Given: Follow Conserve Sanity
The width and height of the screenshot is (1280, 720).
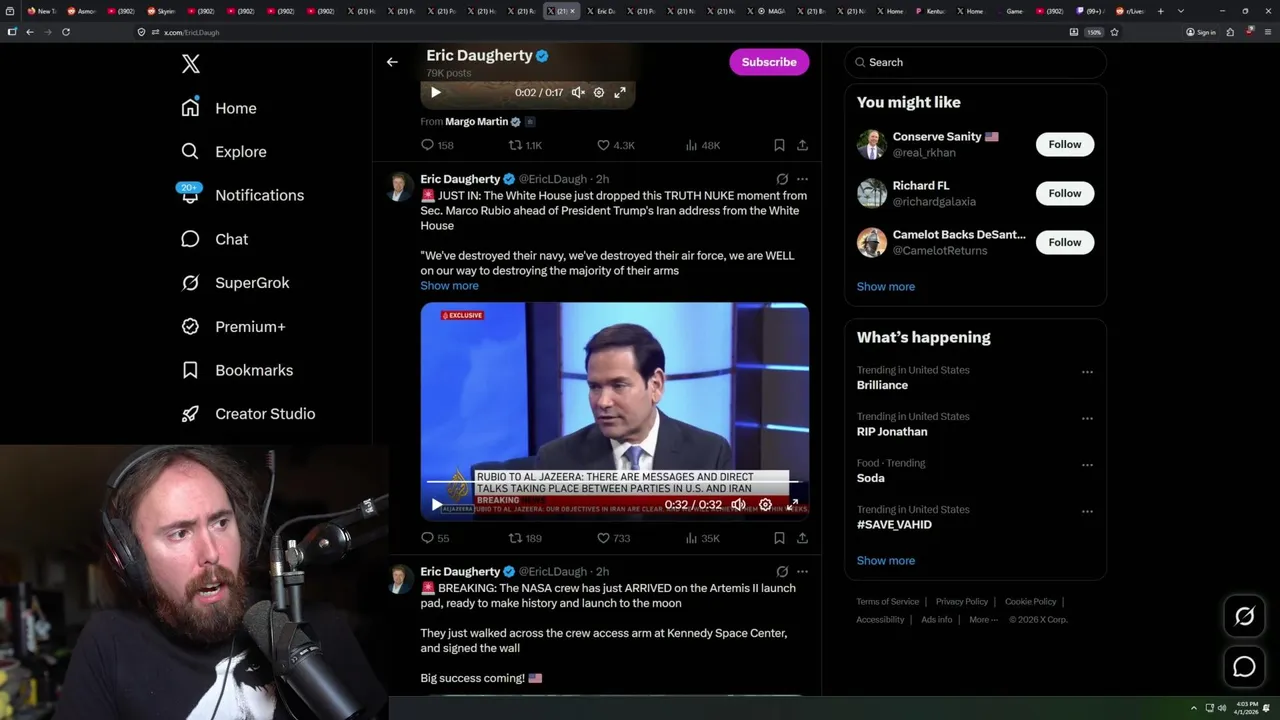Looking at the screenshot, I should click(1065, 144).
